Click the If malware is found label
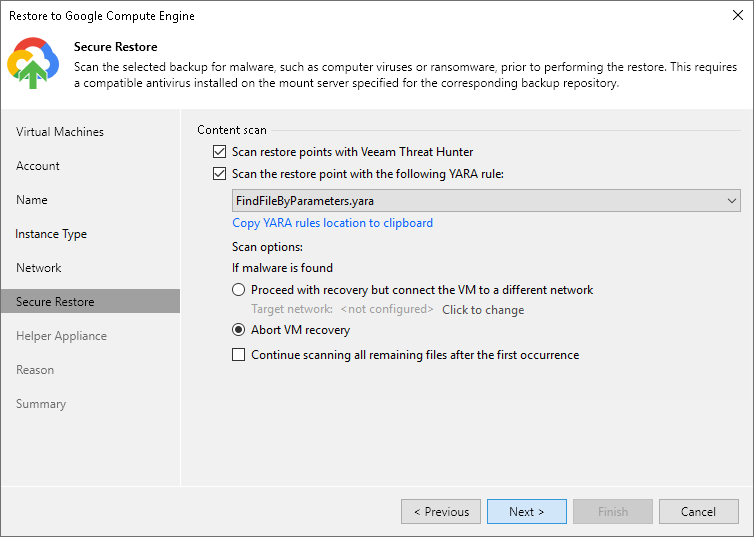This screenshot has width=754, height=537. click(282, 268)
